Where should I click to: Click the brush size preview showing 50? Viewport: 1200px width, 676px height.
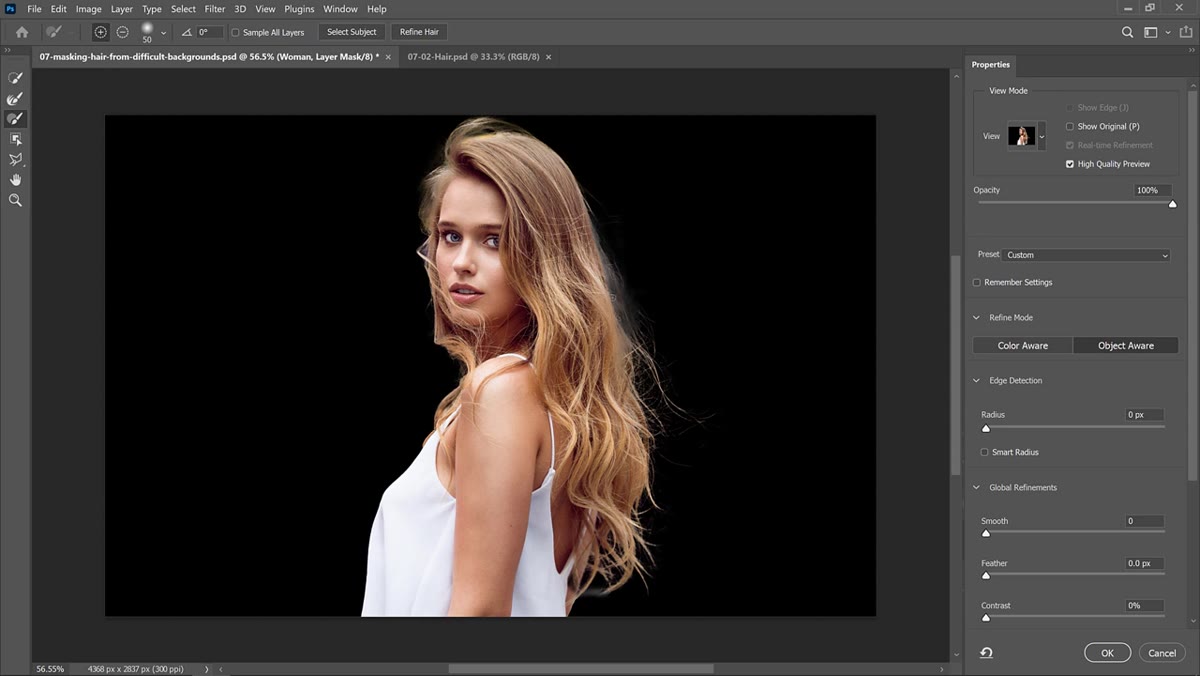point(147,32)
